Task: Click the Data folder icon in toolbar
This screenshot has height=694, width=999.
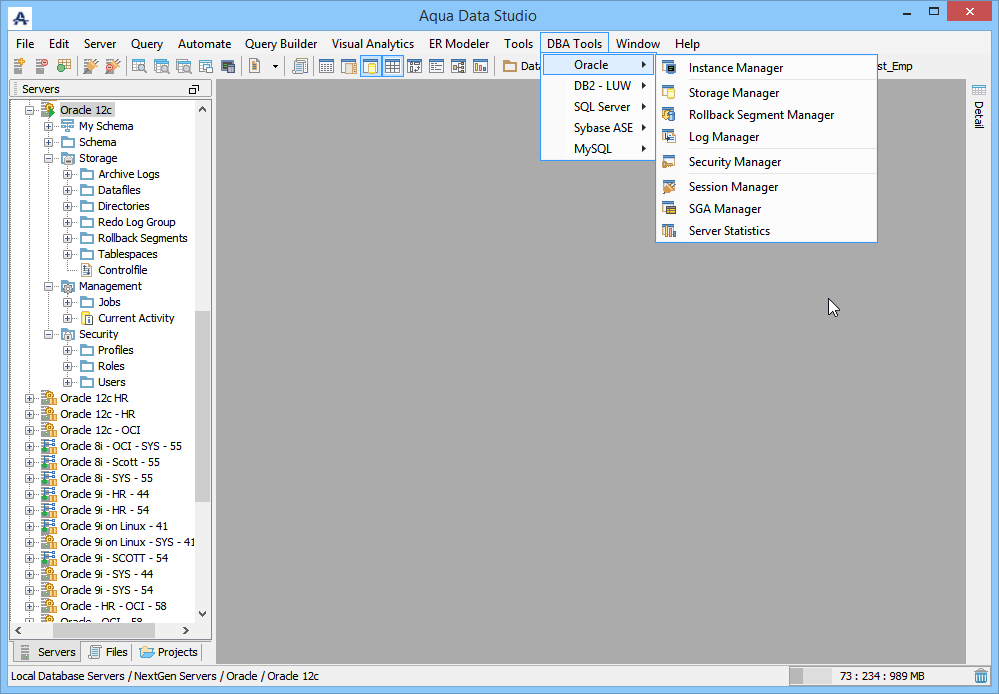Action: [x=510, y=66]
